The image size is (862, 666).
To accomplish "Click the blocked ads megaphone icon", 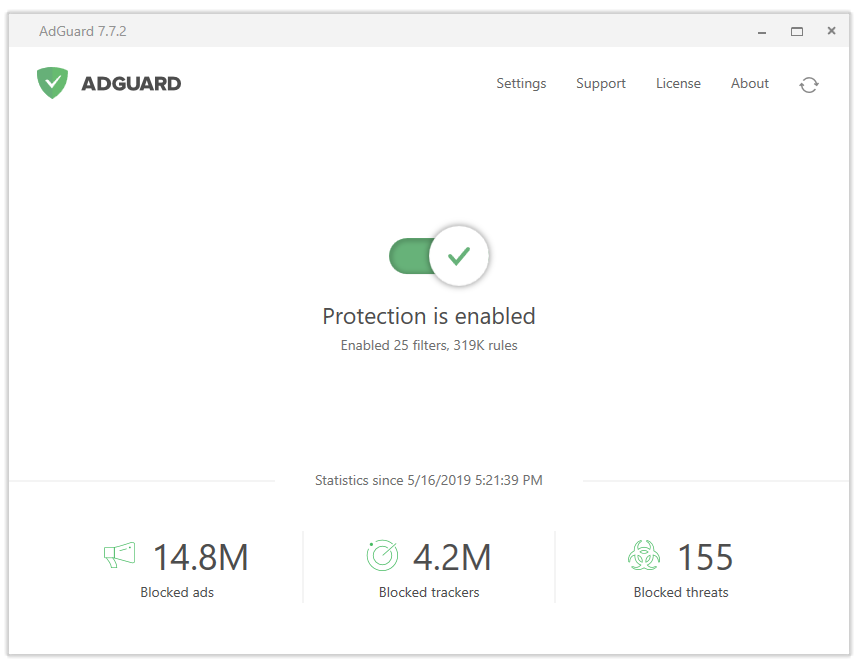I will point(119,555).
